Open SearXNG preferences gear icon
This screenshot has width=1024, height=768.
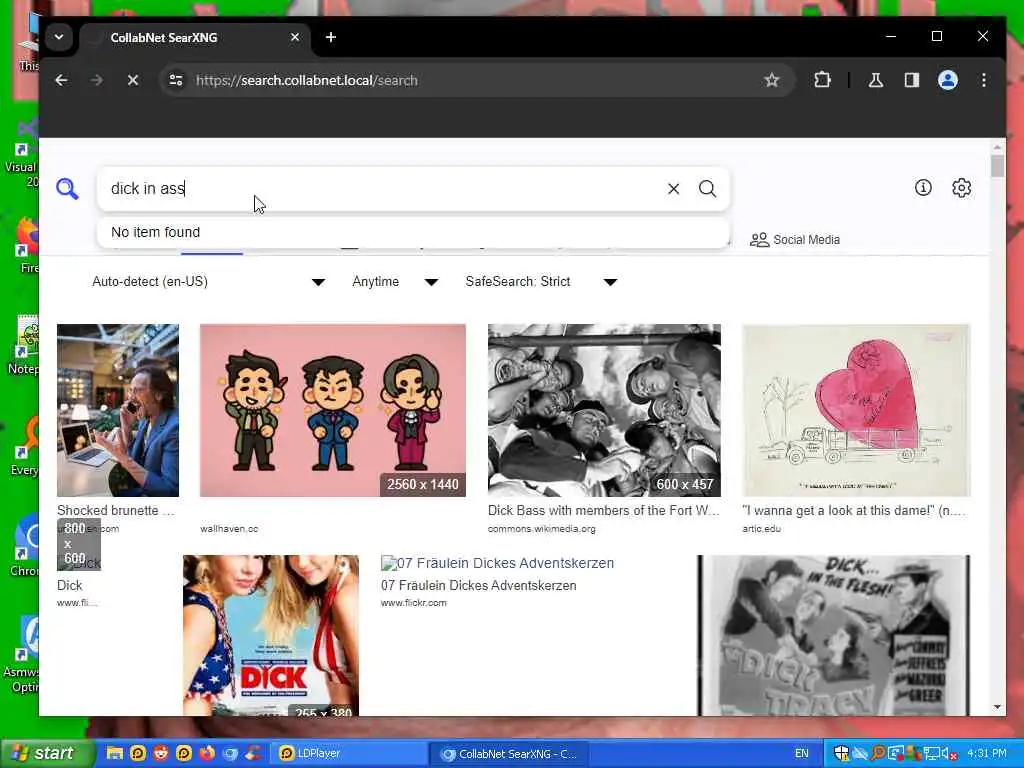(961, 188)
